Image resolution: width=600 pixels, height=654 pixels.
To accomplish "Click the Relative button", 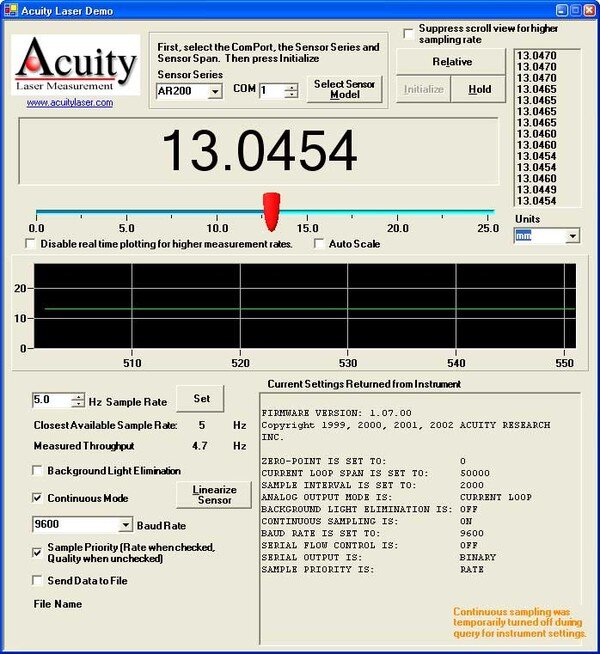I will point(451,62).
